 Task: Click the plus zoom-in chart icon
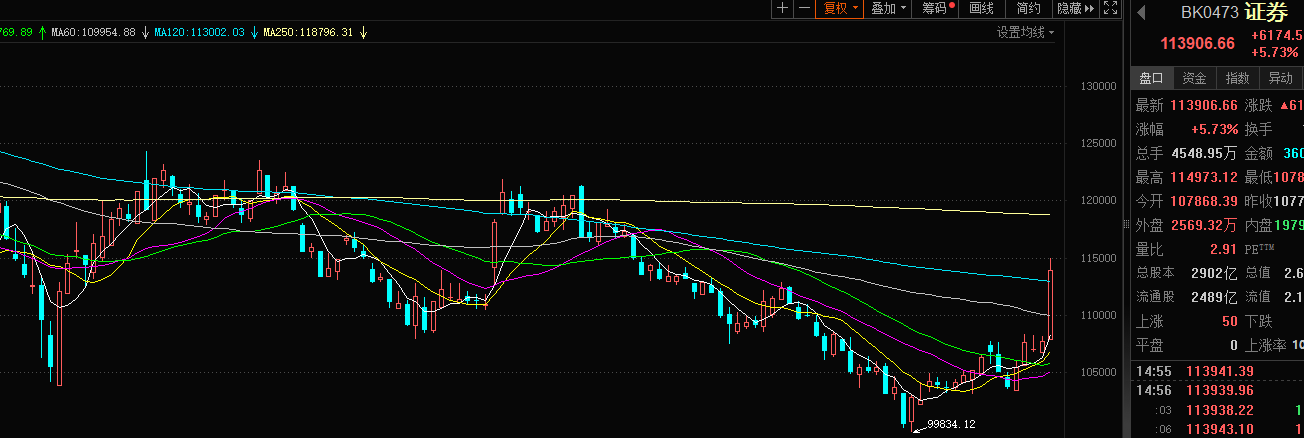(782, 9)
